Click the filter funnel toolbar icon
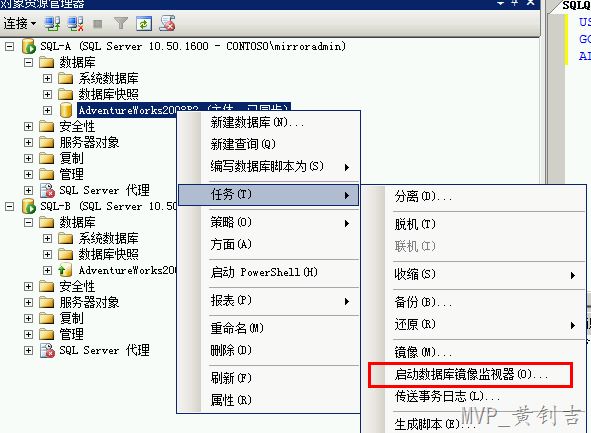The width and height of the screenshot is (591, 433). pyautogui.click(x=121, y=24)
